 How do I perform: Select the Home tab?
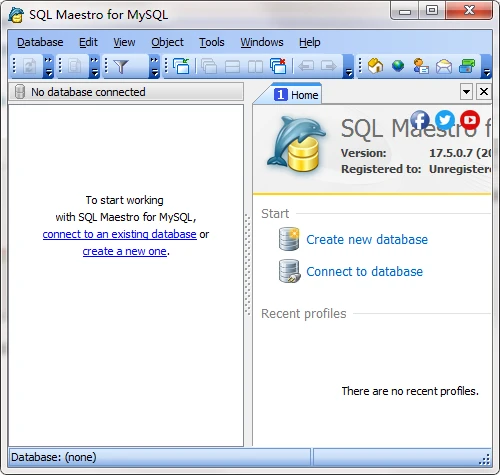[x=296, y=95]
